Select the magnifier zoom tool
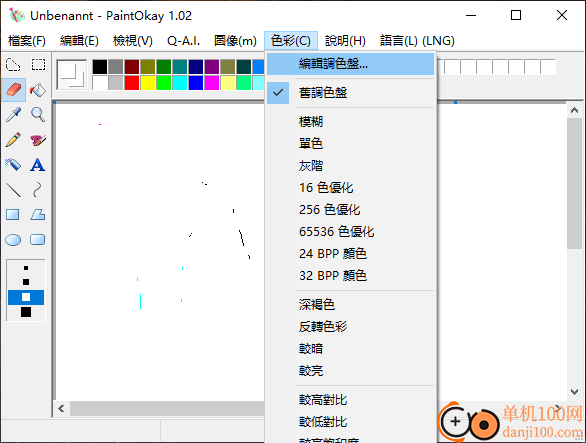Viewport: 586px width, 443px height. tap(38, 114)
